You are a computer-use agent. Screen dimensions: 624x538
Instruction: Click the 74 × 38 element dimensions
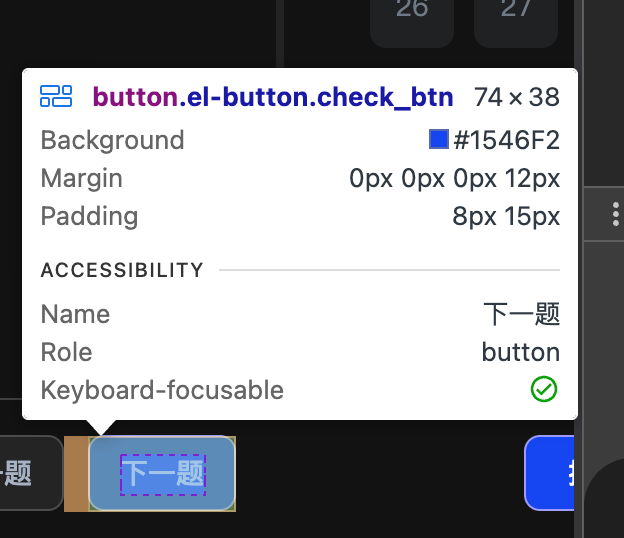(x=517, y=97)
